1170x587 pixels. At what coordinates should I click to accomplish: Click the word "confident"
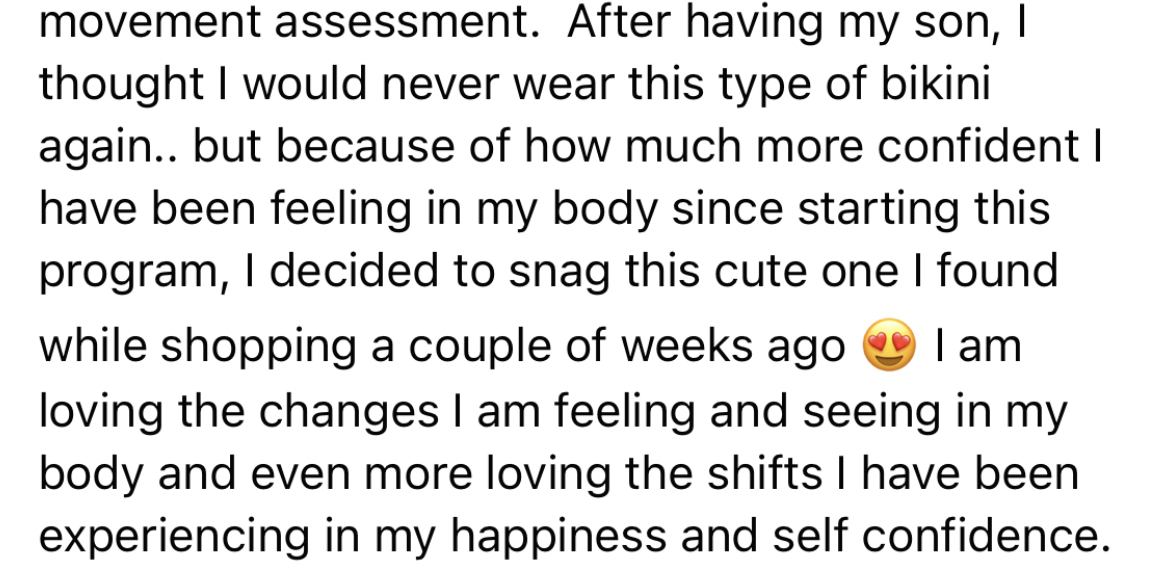pyautogui.click(x=977, y=145)
